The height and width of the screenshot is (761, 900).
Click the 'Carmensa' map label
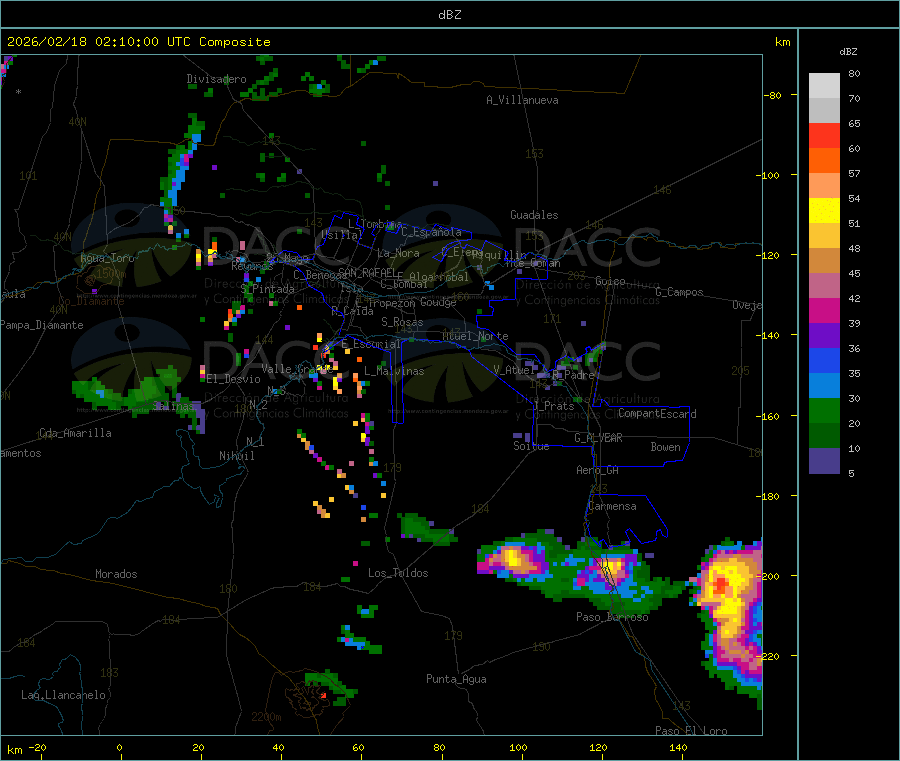tap(612, 506)
